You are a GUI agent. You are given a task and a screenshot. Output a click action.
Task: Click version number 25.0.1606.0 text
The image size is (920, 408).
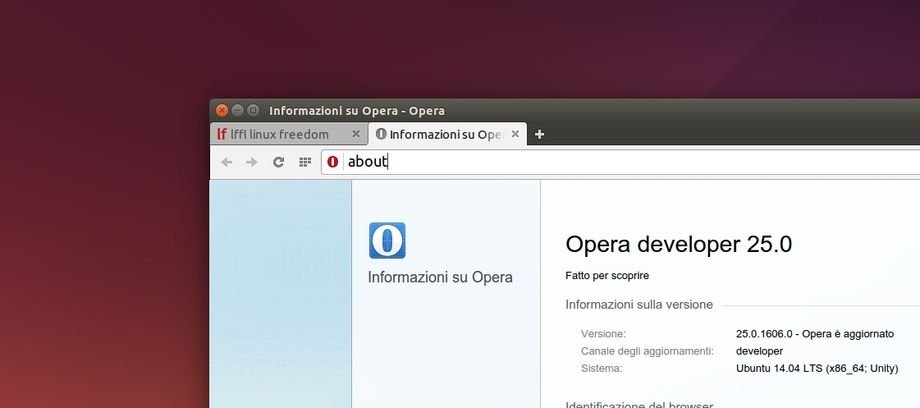[x=772, y=334]
